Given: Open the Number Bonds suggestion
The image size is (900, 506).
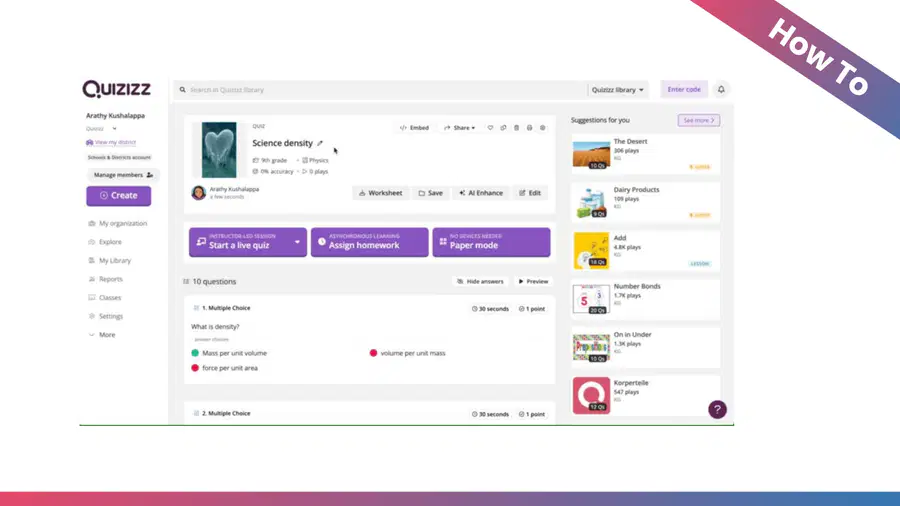Looking at the screenshot, I should click(x=645, y=299).
